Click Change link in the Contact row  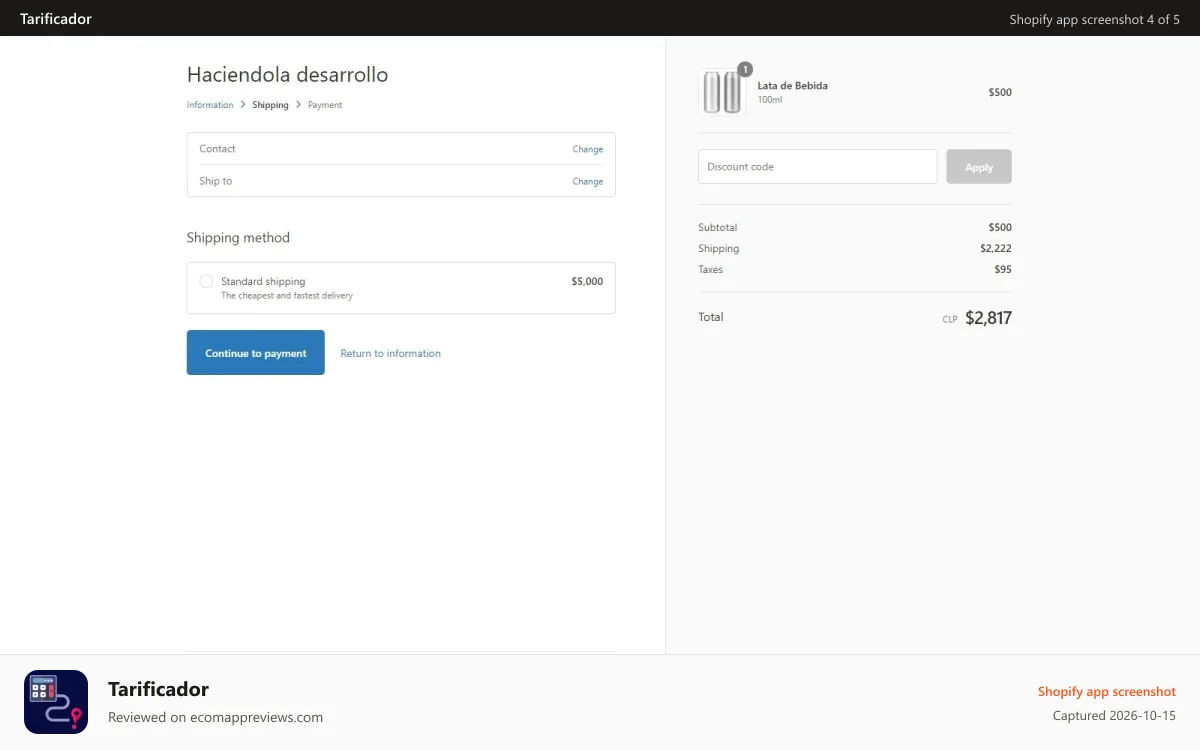pos(588,149)
